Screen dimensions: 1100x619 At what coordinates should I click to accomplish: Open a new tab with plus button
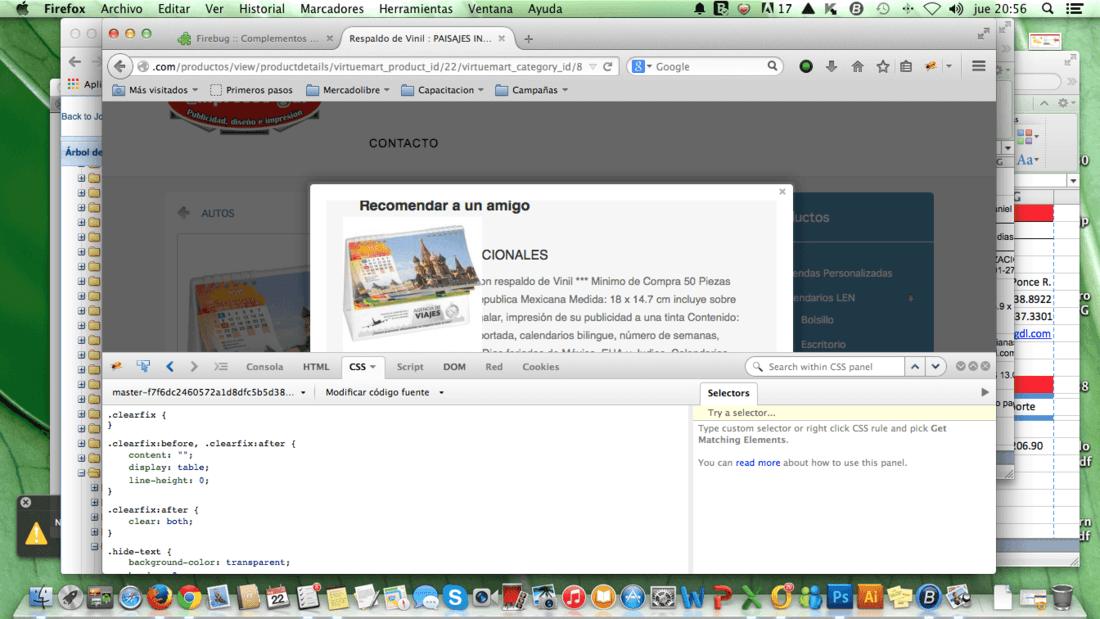[528, 39]
